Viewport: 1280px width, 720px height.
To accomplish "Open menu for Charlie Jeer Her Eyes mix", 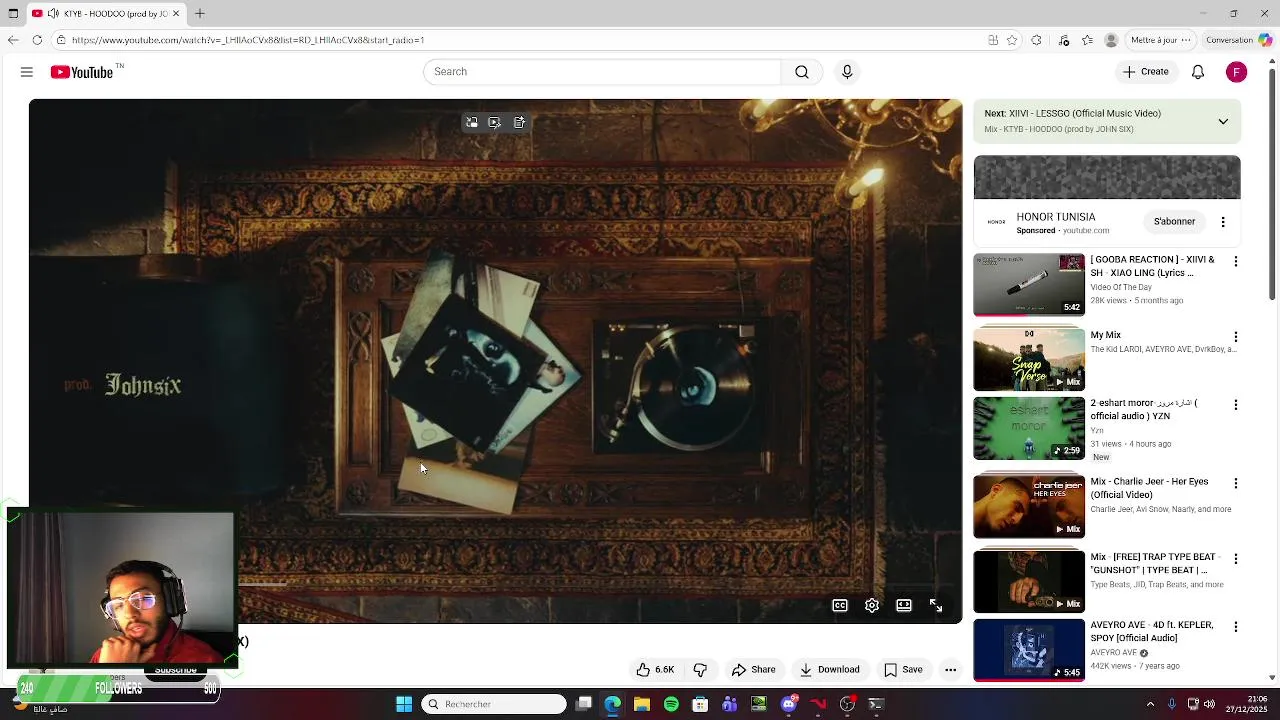I will [1236, 483].
